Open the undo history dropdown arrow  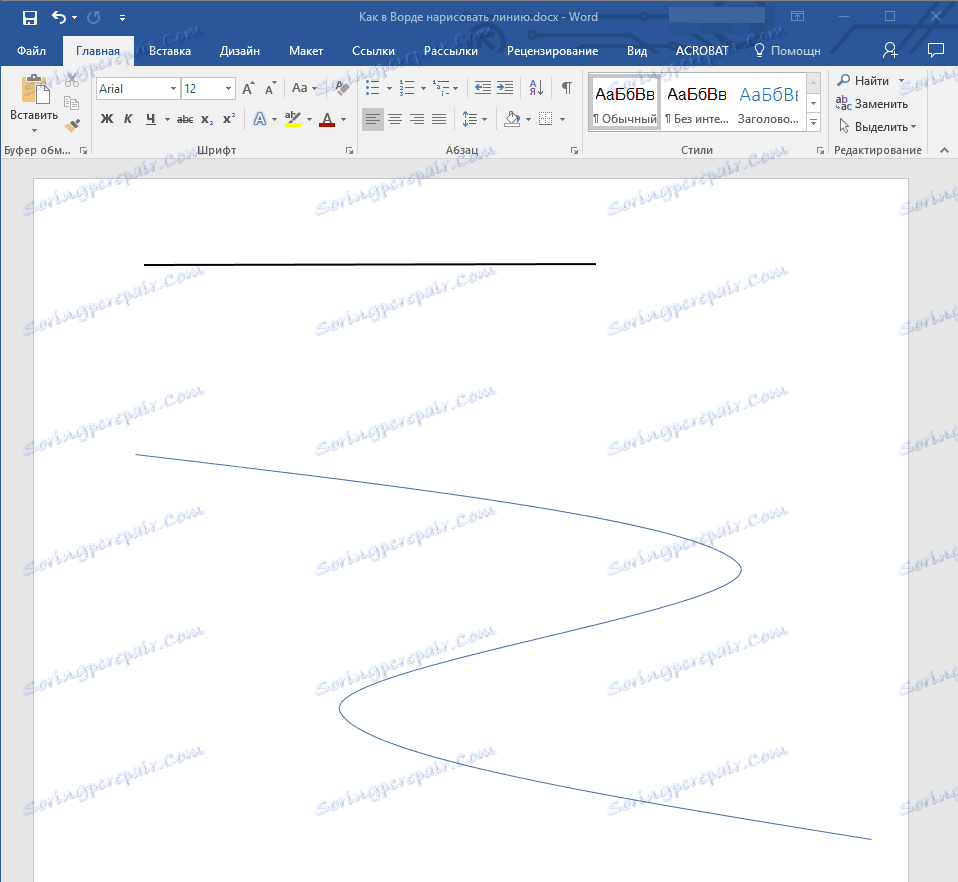point(75,18)
